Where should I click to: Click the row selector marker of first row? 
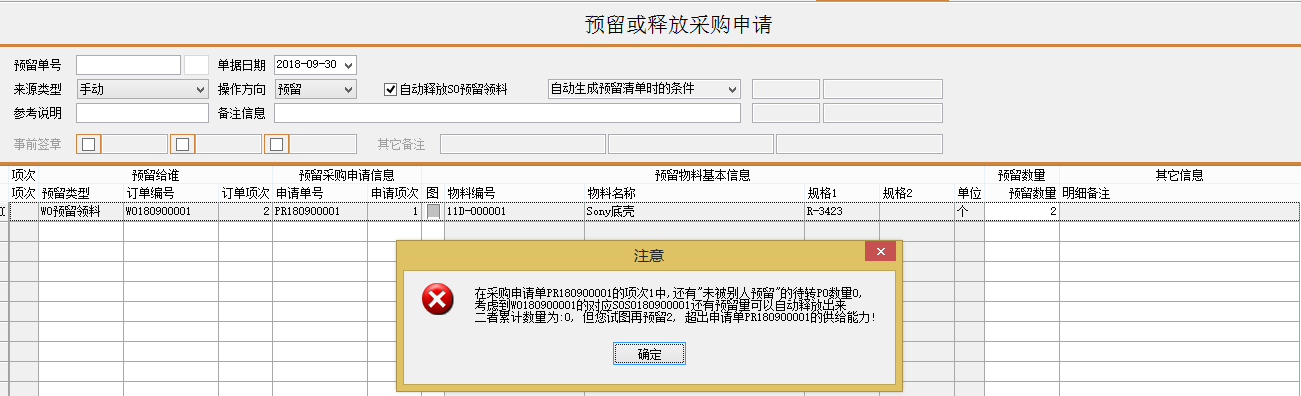[4, 212]
